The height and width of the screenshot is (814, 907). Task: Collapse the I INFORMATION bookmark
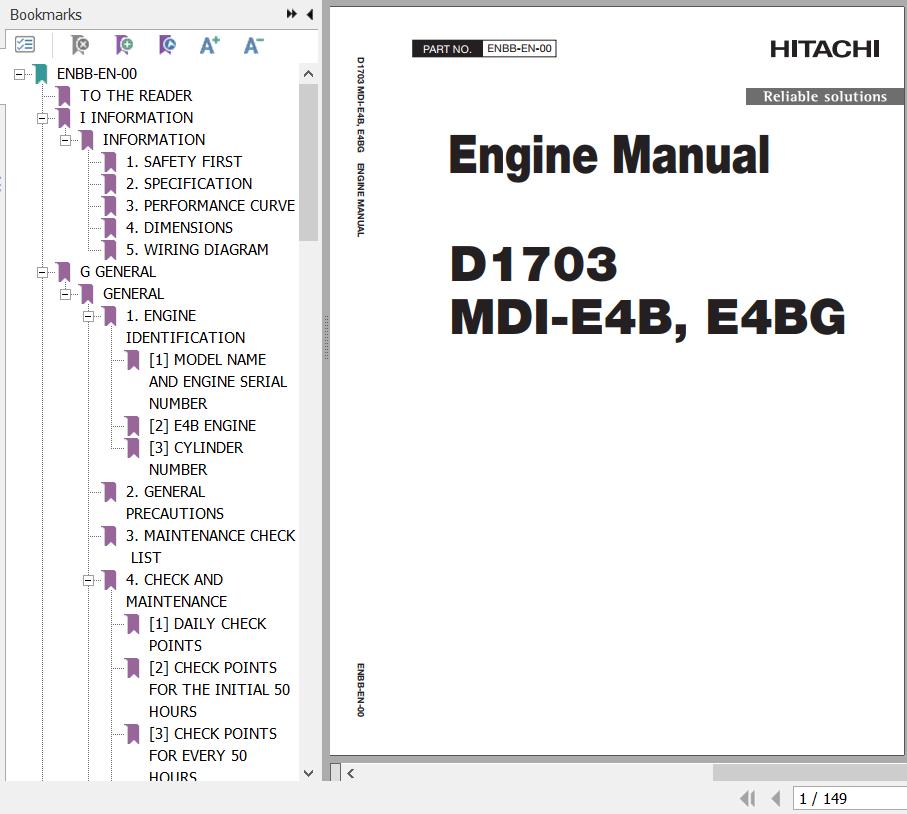pyautogui.click(x=42, y=118)
